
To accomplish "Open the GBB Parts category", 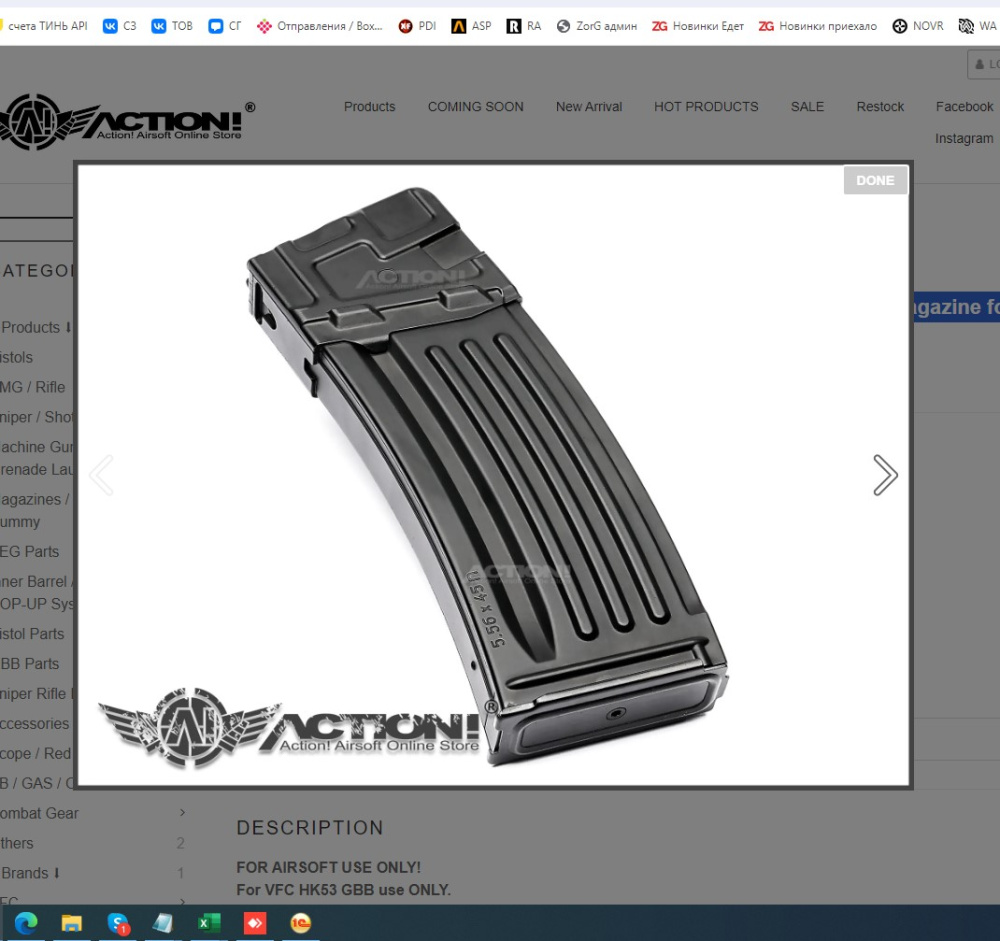I will point(29,663).
